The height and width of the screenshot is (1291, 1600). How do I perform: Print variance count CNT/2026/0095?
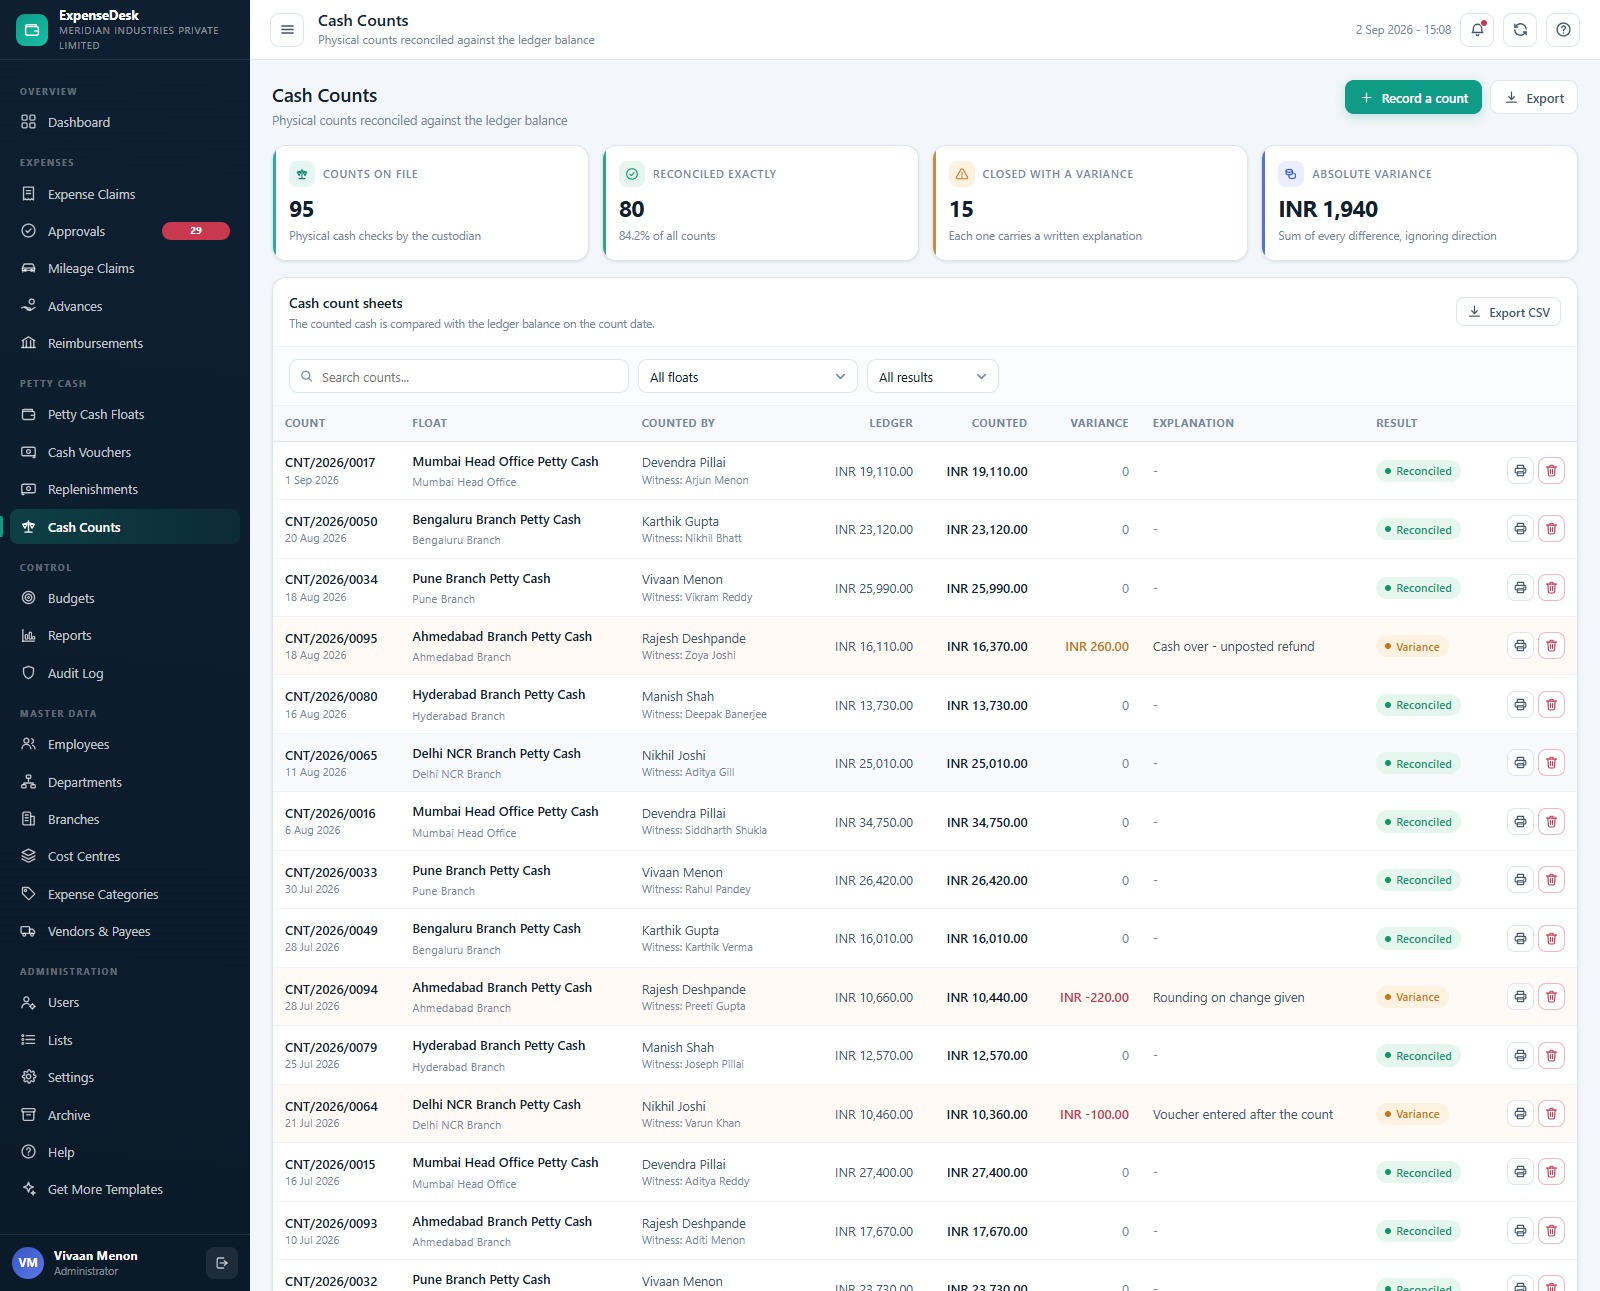[1520, 646]
